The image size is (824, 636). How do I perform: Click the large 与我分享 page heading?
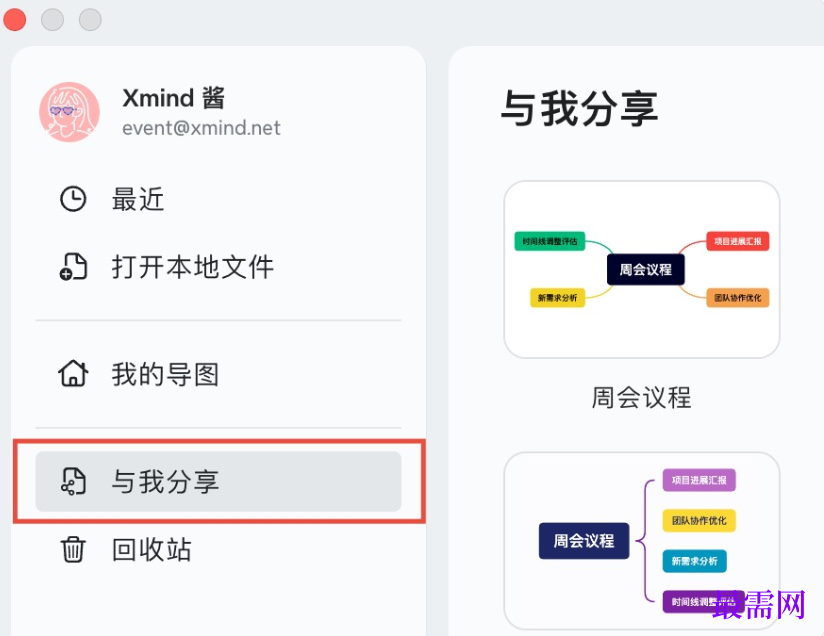click(x=579, y=108)
